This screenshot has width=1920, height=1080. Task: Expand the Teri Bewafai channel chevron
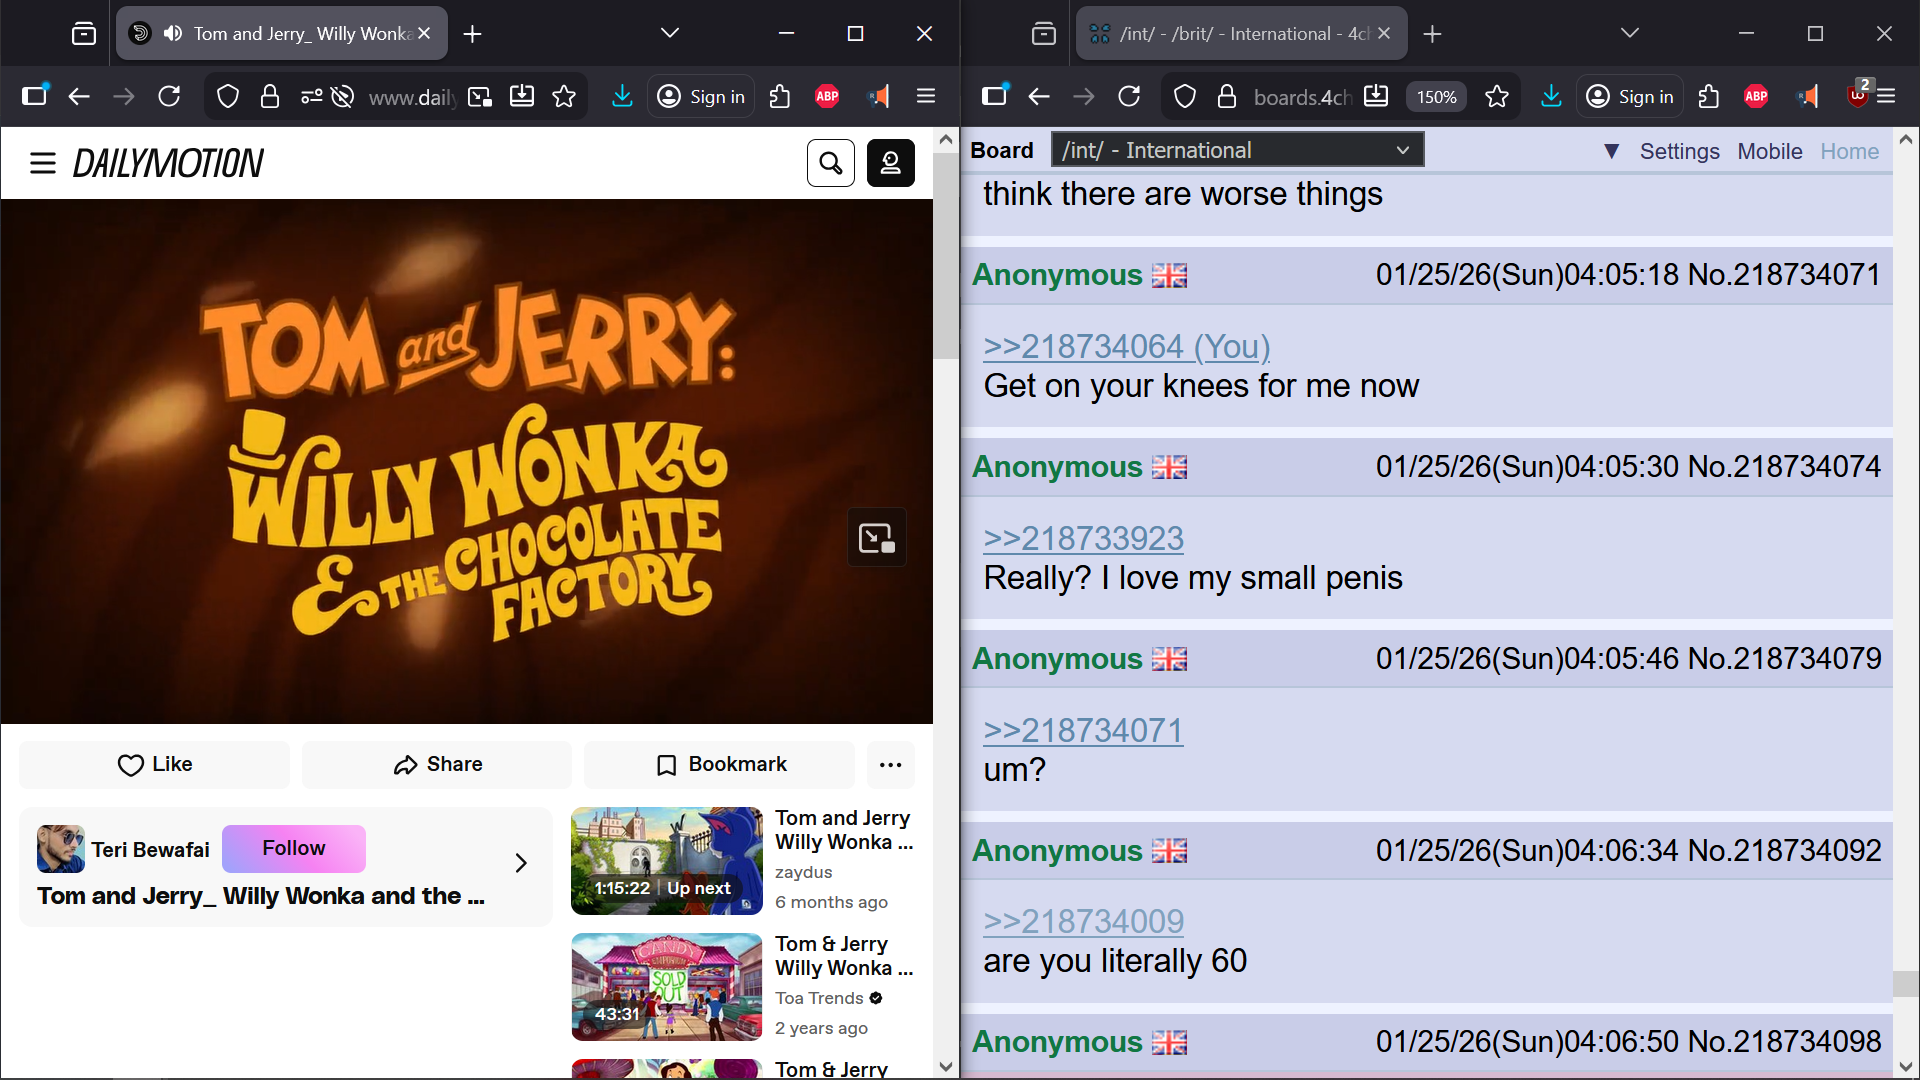(520, 862)
